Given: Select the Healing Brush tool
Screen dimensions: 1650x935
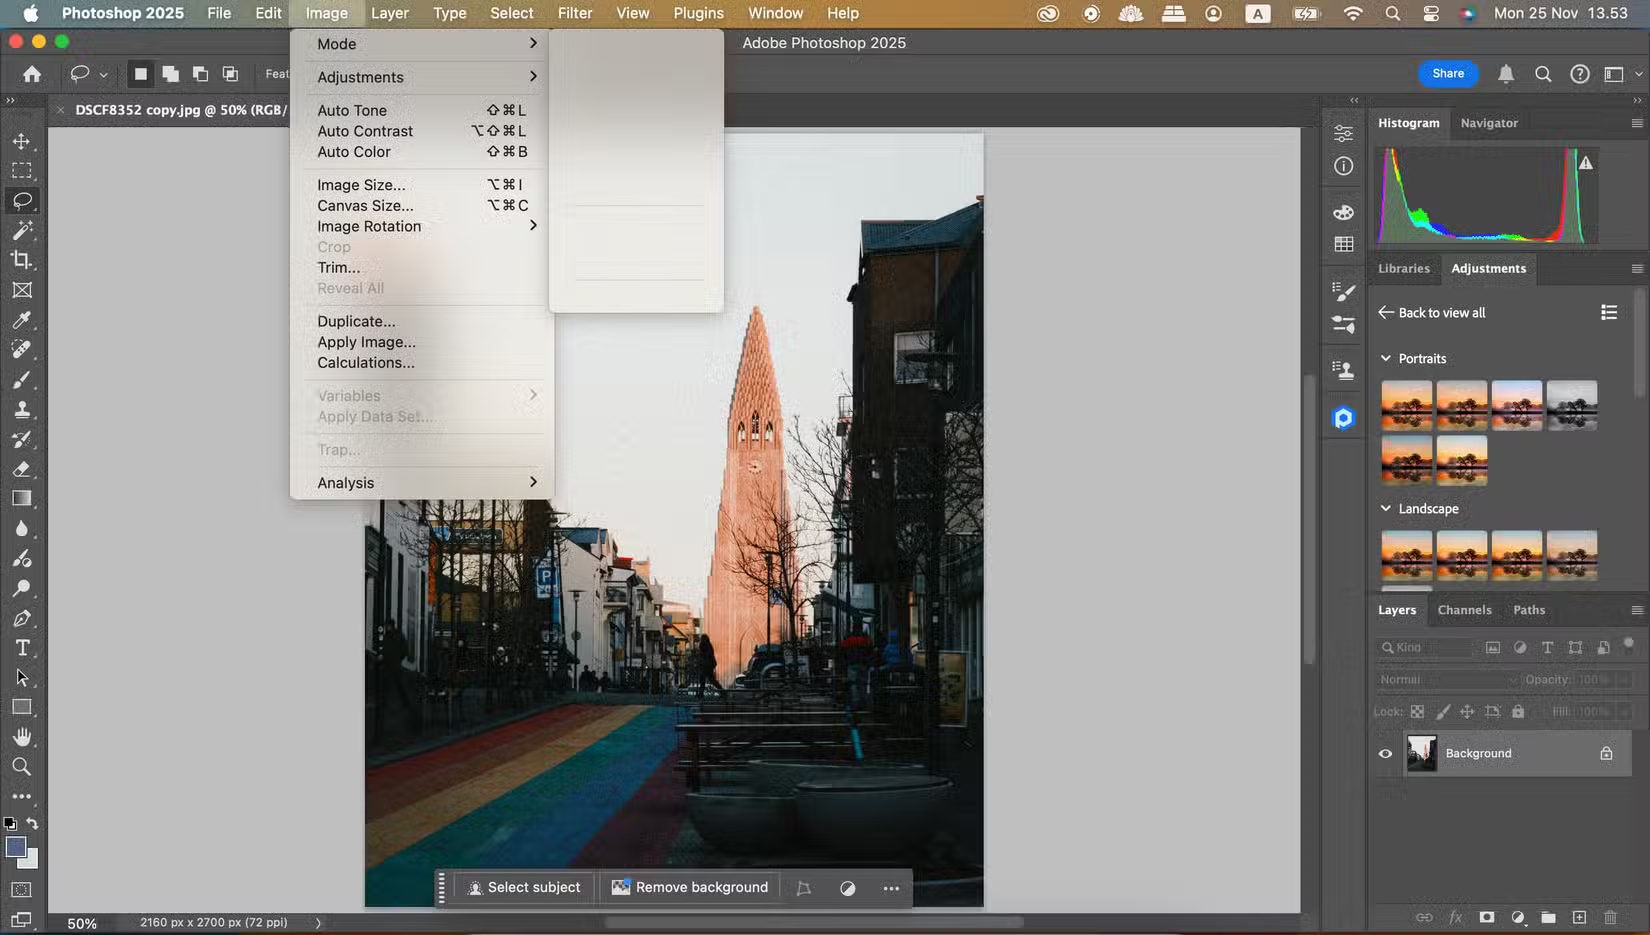Looking at the screenshot, I should (22, 350).
